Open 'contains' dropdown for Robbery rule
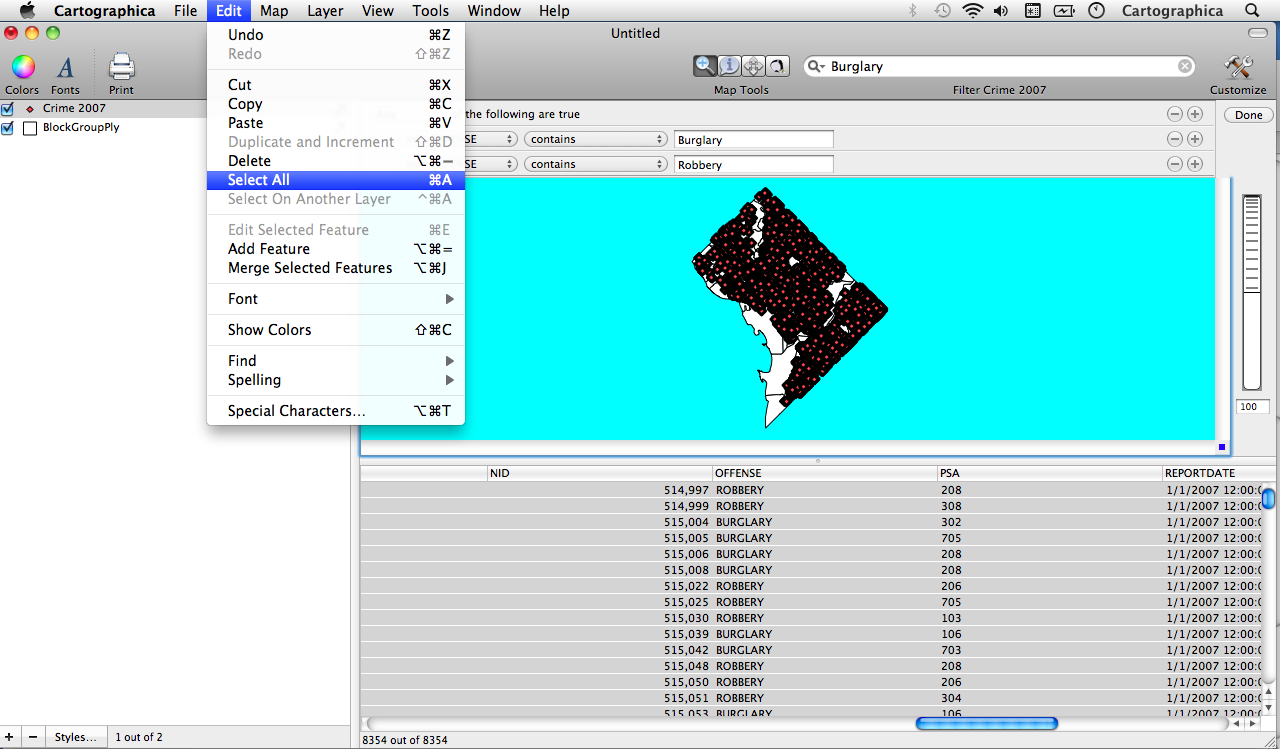 tap(597, 164)
